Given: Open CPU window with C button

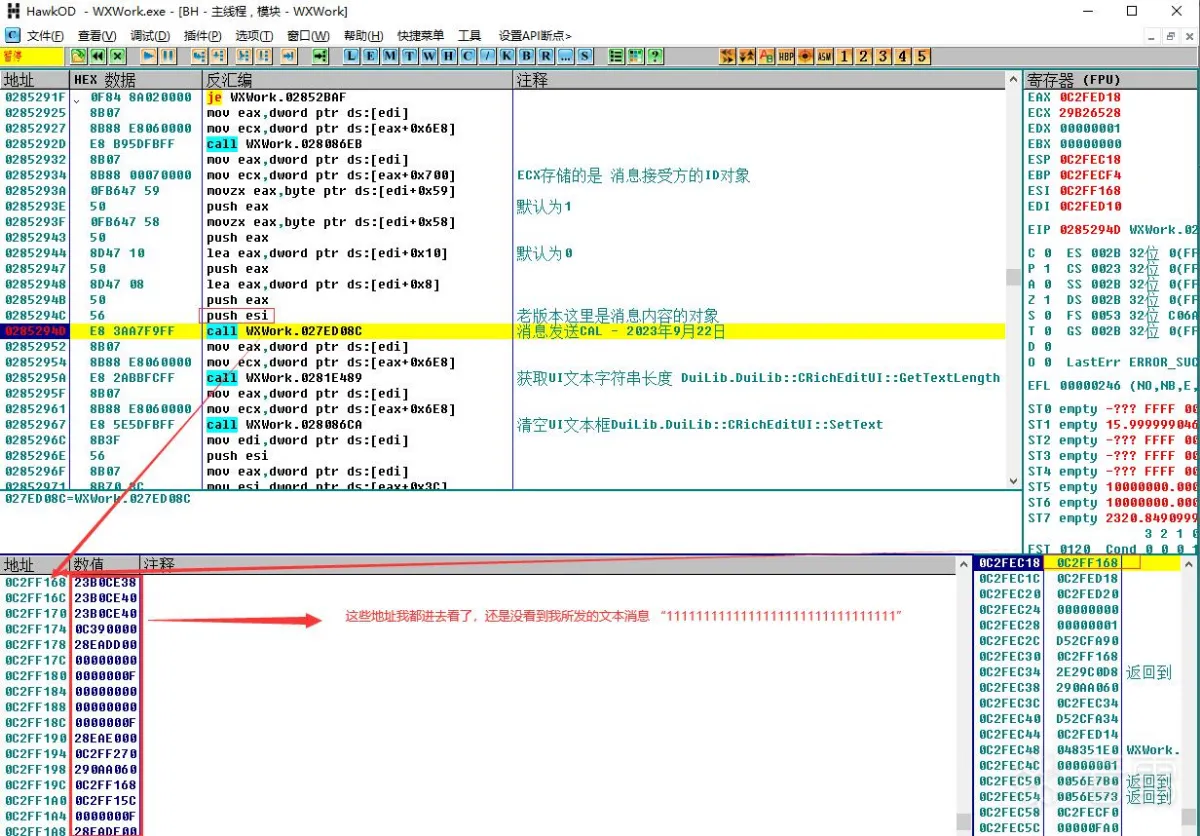Looking at the screenshot, I should [x=467, y=56].
